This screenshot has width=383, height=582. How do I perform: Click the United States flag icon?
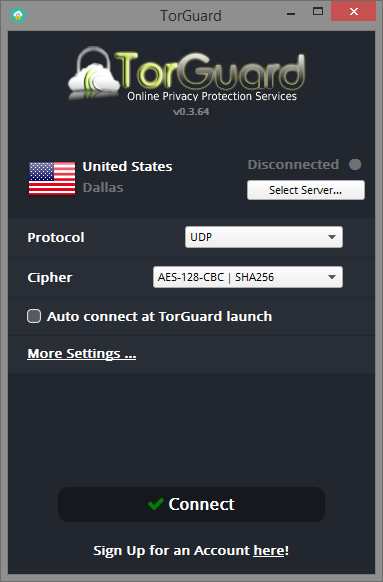click(x=52, y=178)
